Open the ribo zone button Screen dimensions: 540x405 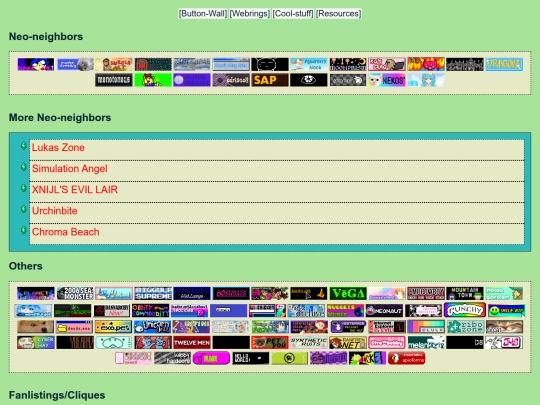pos(465,327)
